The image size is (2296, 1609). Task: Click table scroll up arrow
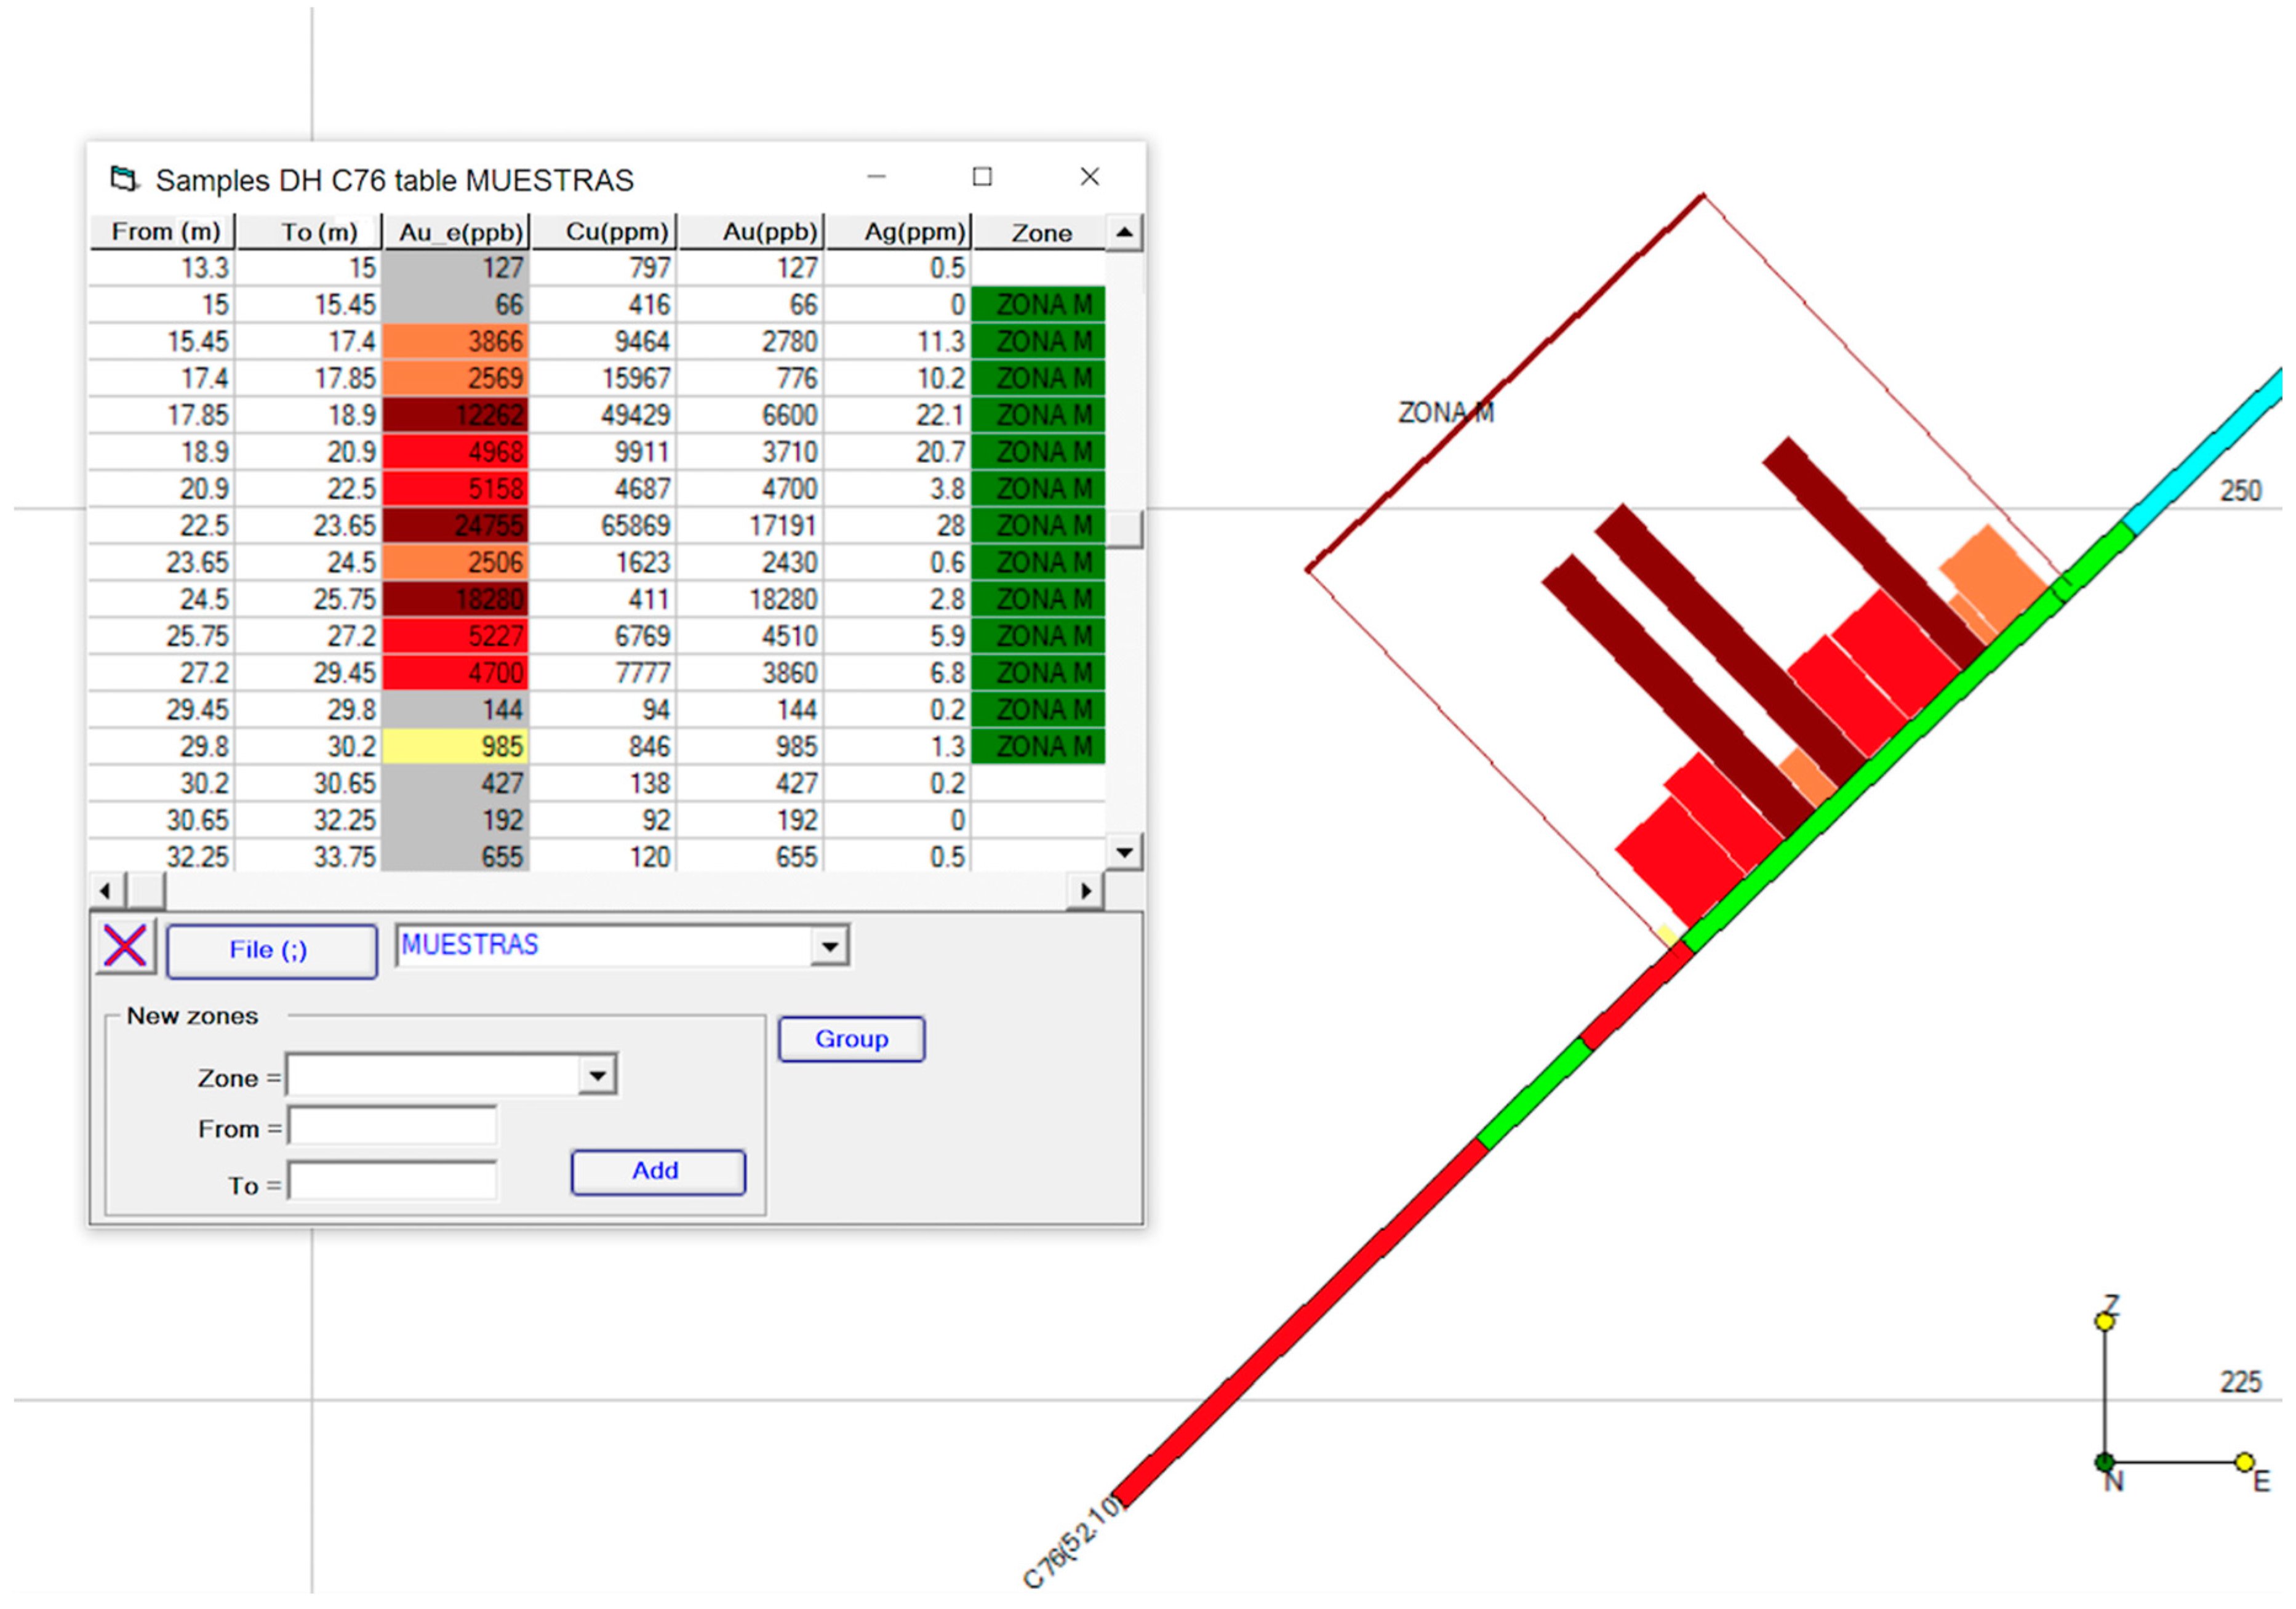tap(1124, 233)
